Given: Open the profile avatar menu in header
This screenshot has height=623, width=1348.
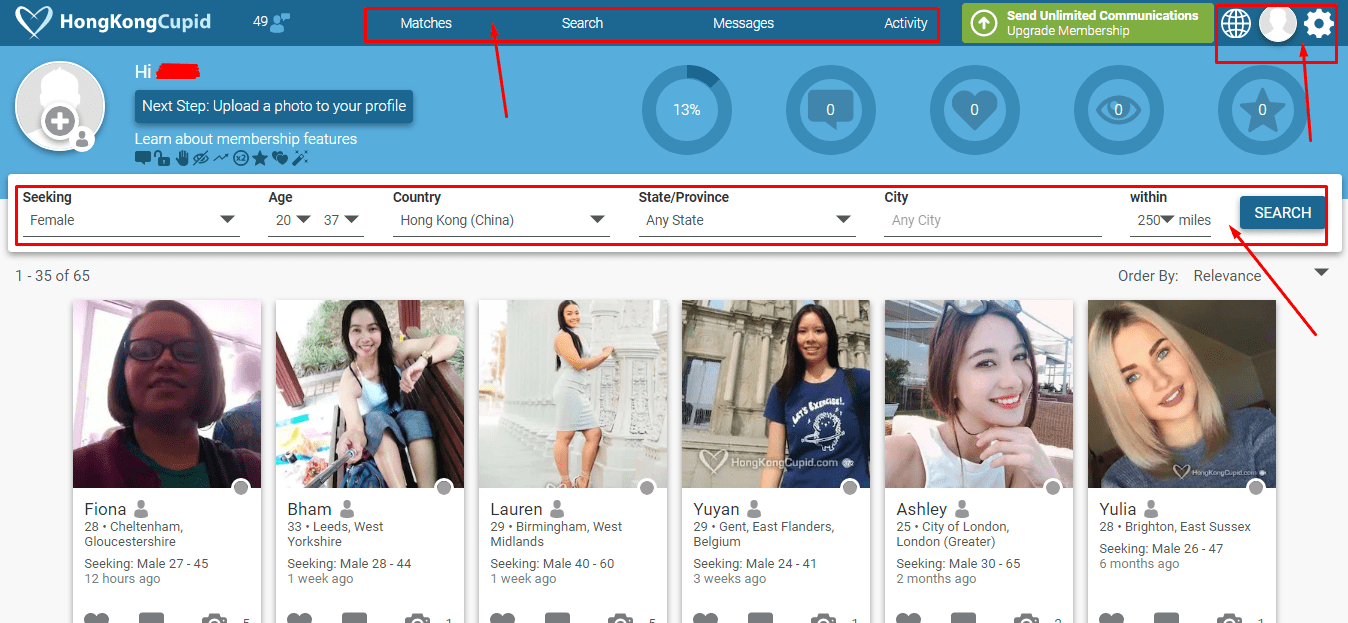Looking at the screenshot, I should pos(1277,23).
